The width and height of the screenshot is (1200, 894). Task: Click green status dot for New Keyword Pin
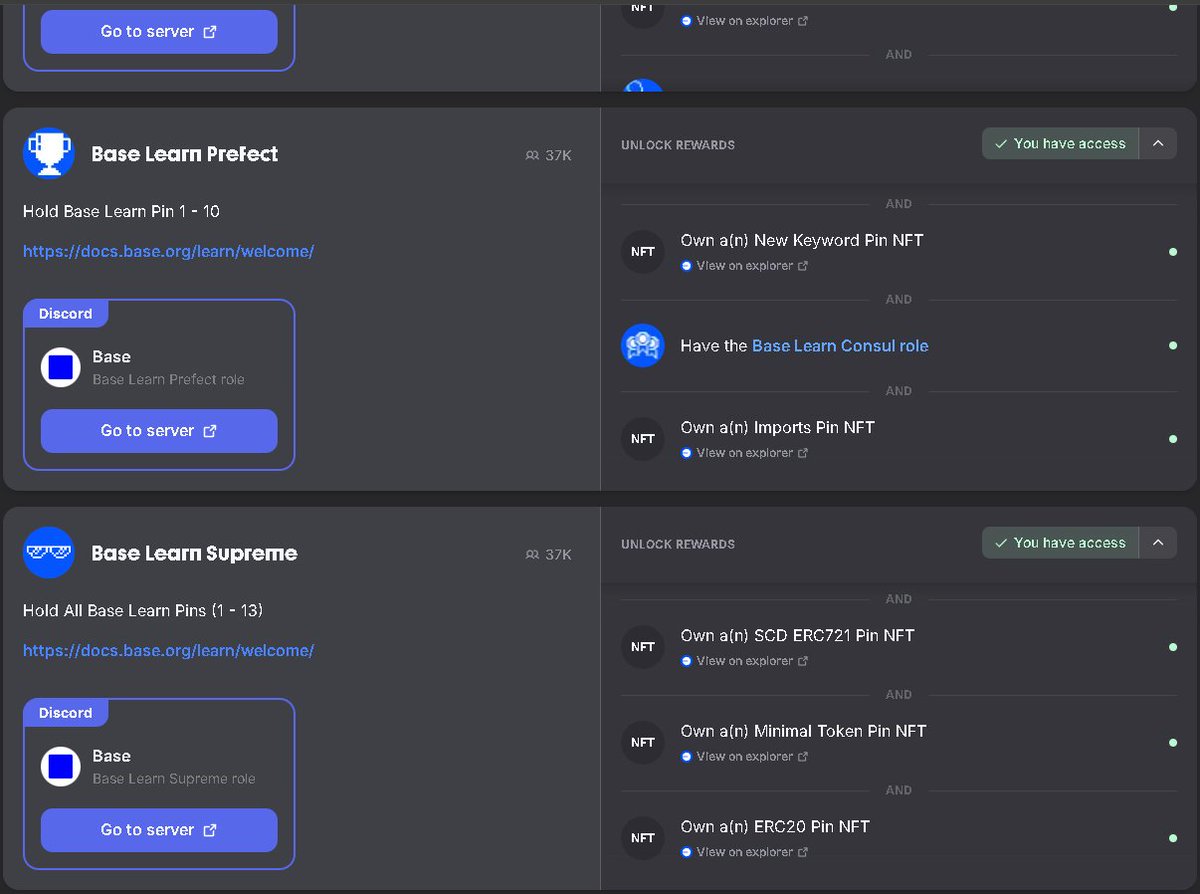(1173, 252)
